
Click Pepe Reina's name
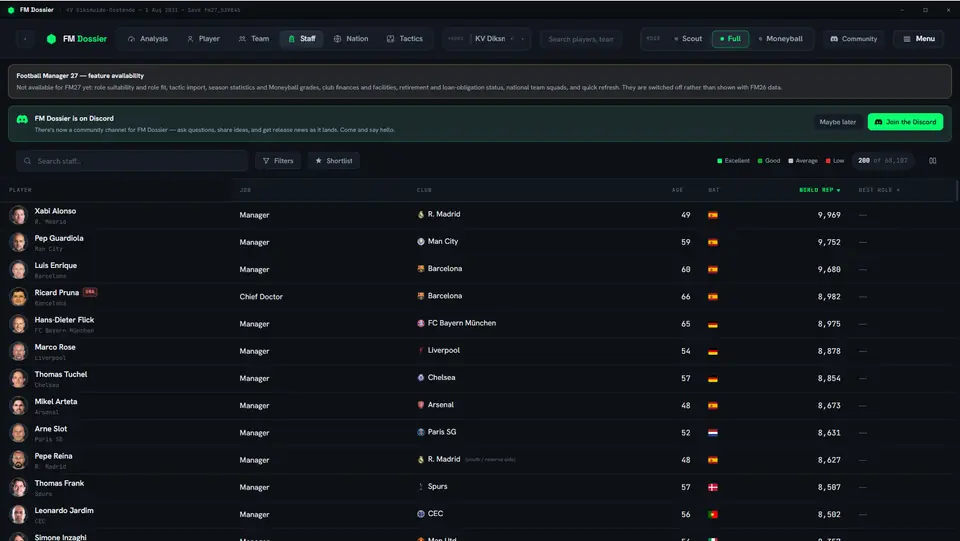[53, 456]
